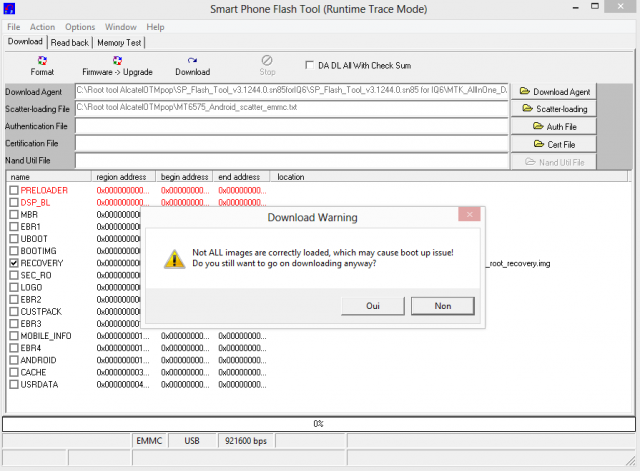Screen dimensions: 640x471
Task: Click the Scatter-loading File path field
Action: click(x=291, y=108)
